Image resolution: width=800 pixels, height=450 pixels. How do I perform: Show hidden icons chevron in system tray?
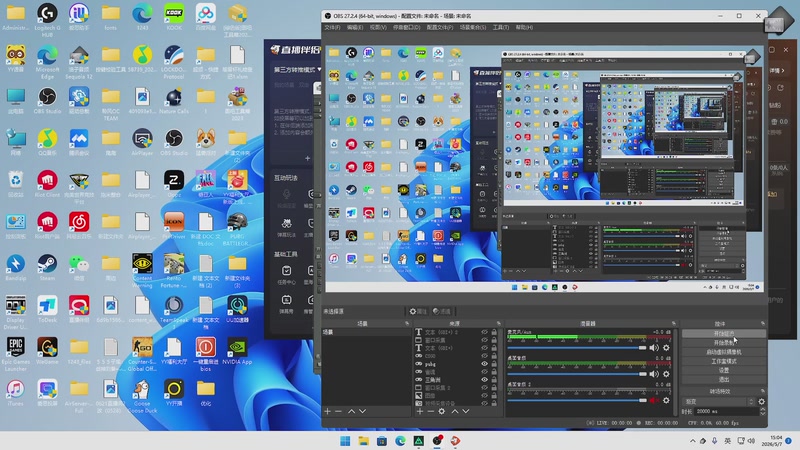(x=692, y=441)
